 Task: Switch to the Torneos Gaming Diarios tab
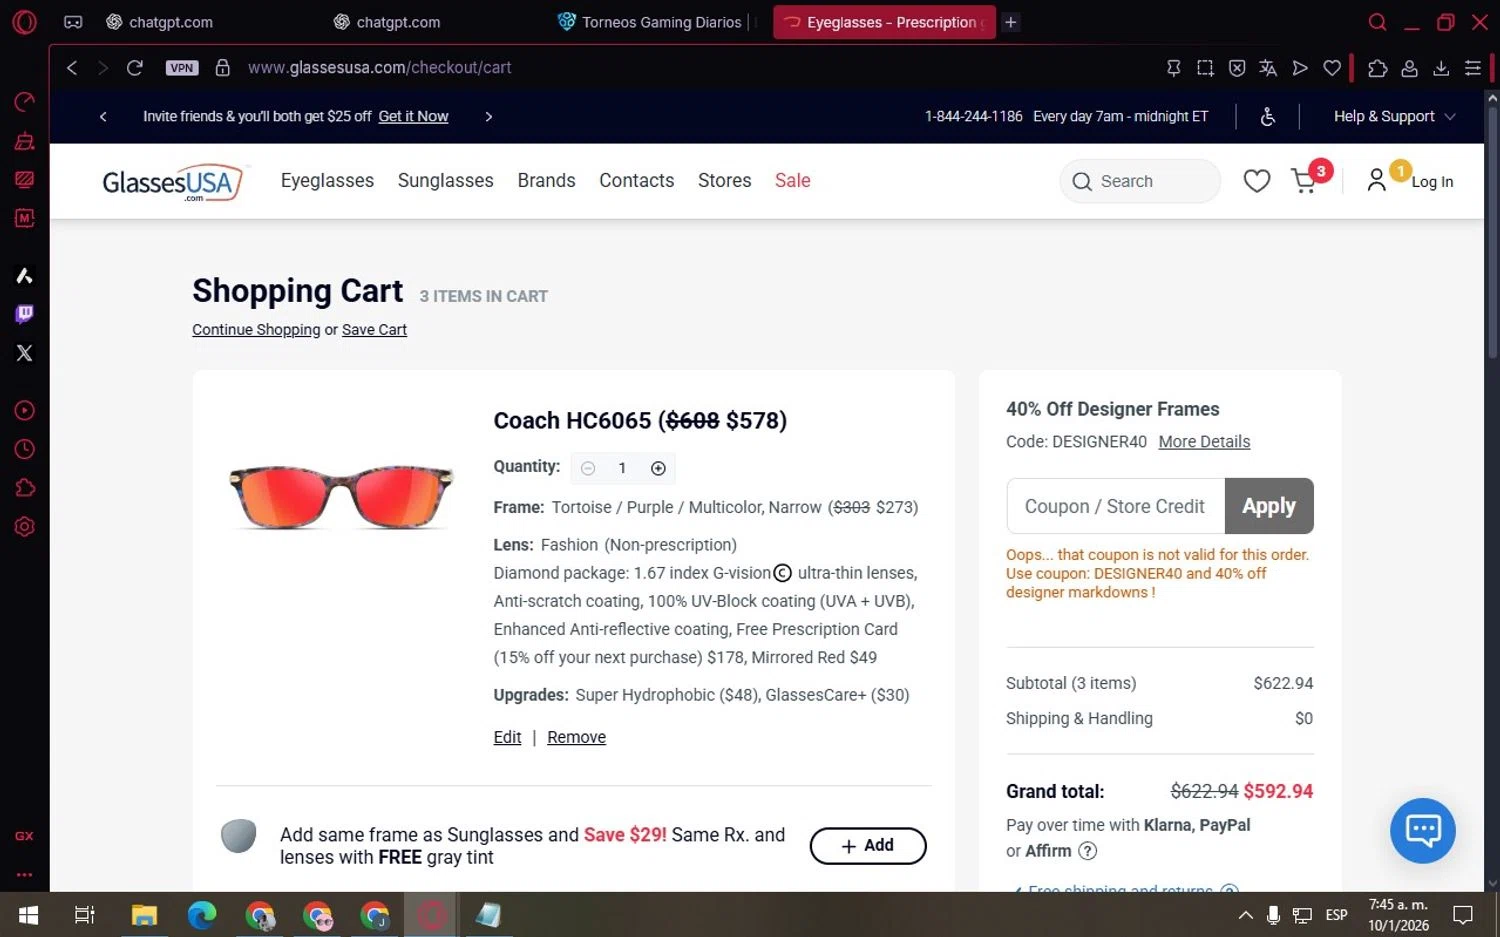tap(660, 22)
